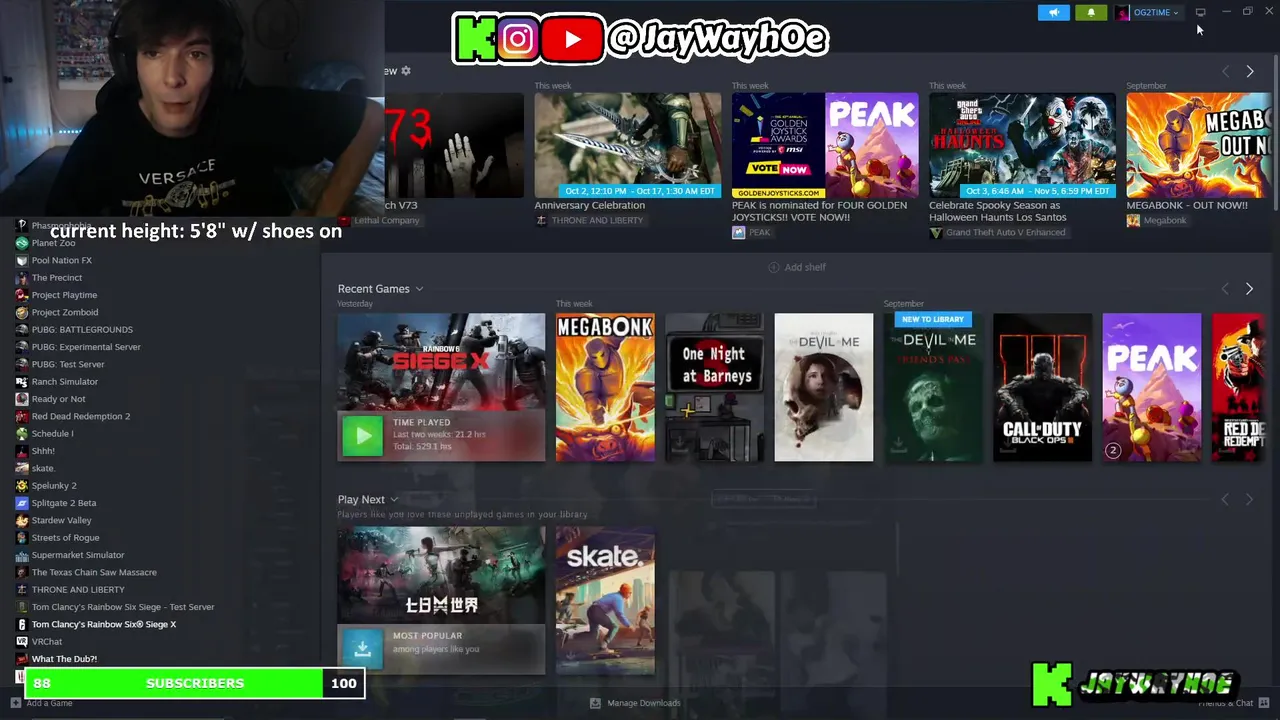1280x720 pixels.
Task: Advance Recent Games shelf right arrow
Action: [x=1249, y=289]
